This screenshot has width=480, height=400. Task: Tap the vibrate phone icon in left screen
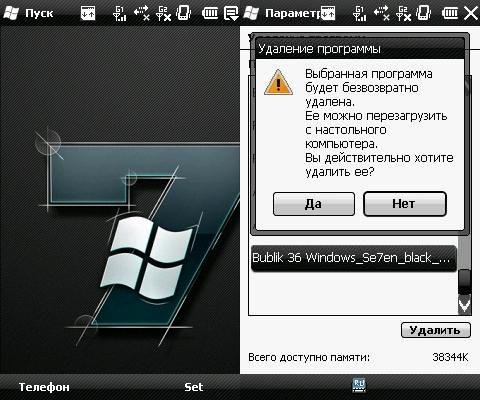point(184,13)
